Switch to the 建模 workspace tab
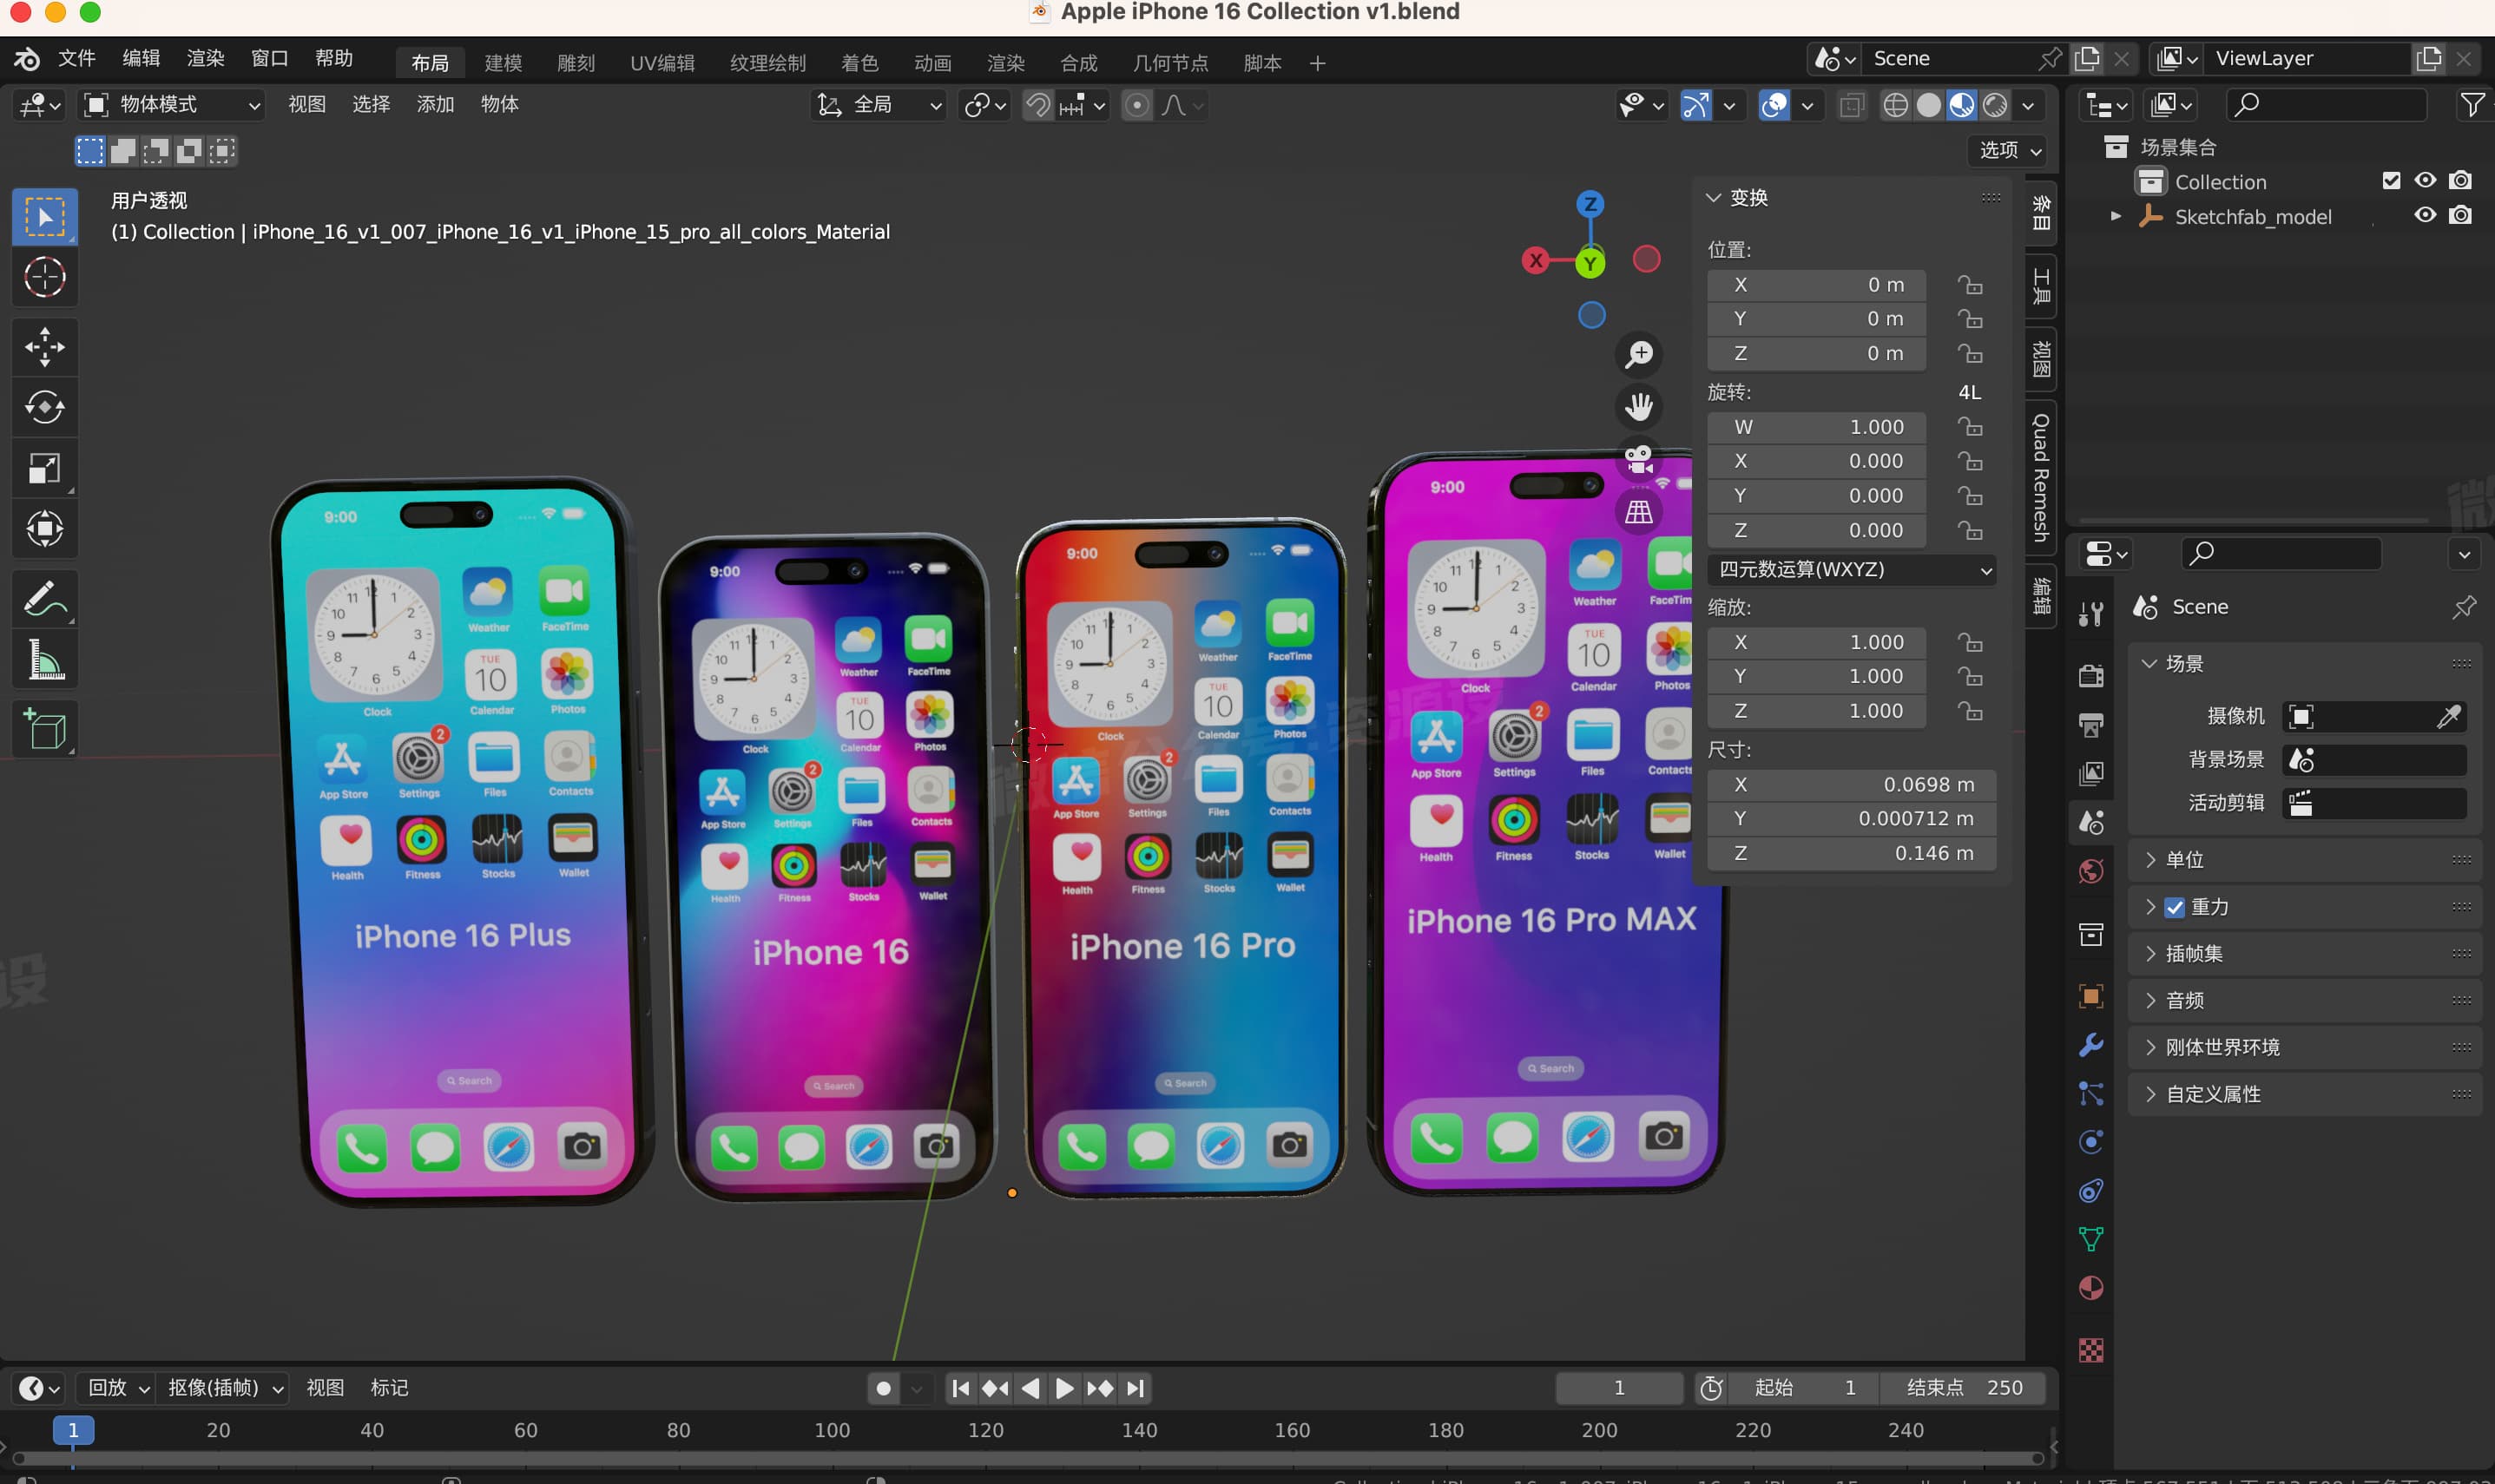Image resolution: width=2495 pixels, height=1484 pixels. tap(503, 63)
